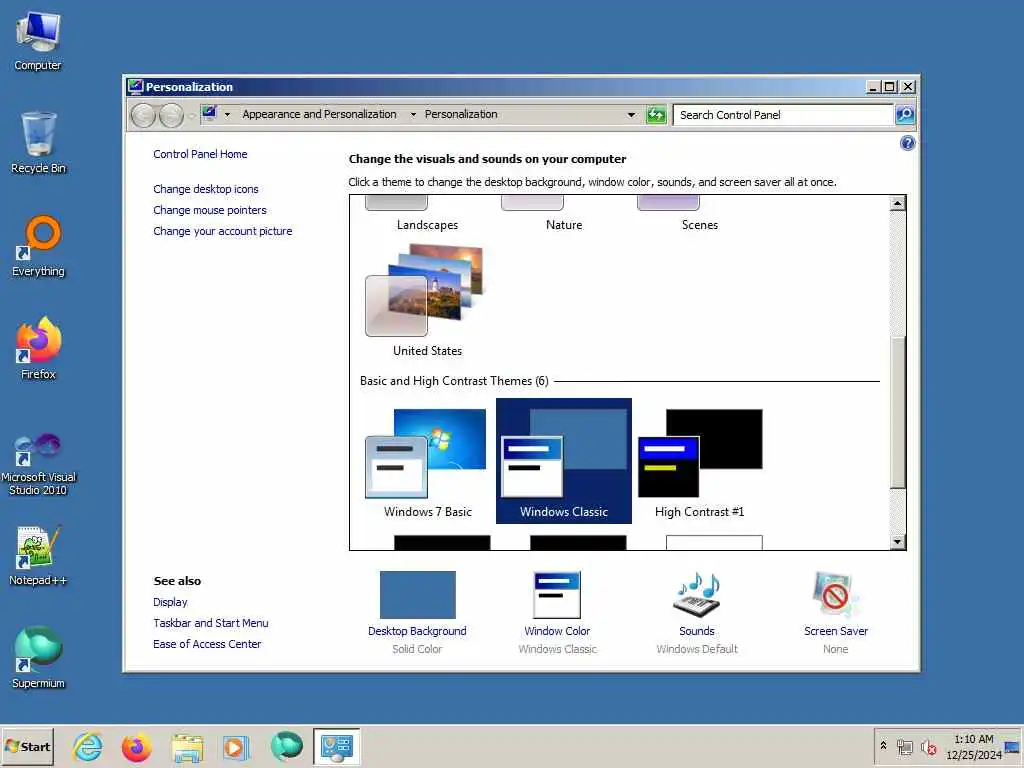Screen dimensions: 1024x768
Task: Select Microsoft Visual Studio 2010 shortcut
Action: pos(38,464)
